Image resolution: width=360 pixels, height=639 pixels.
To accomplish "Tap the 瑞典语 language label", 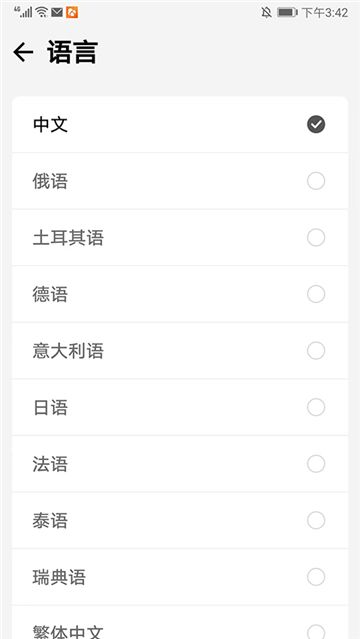I will click(x=59, y=577).
